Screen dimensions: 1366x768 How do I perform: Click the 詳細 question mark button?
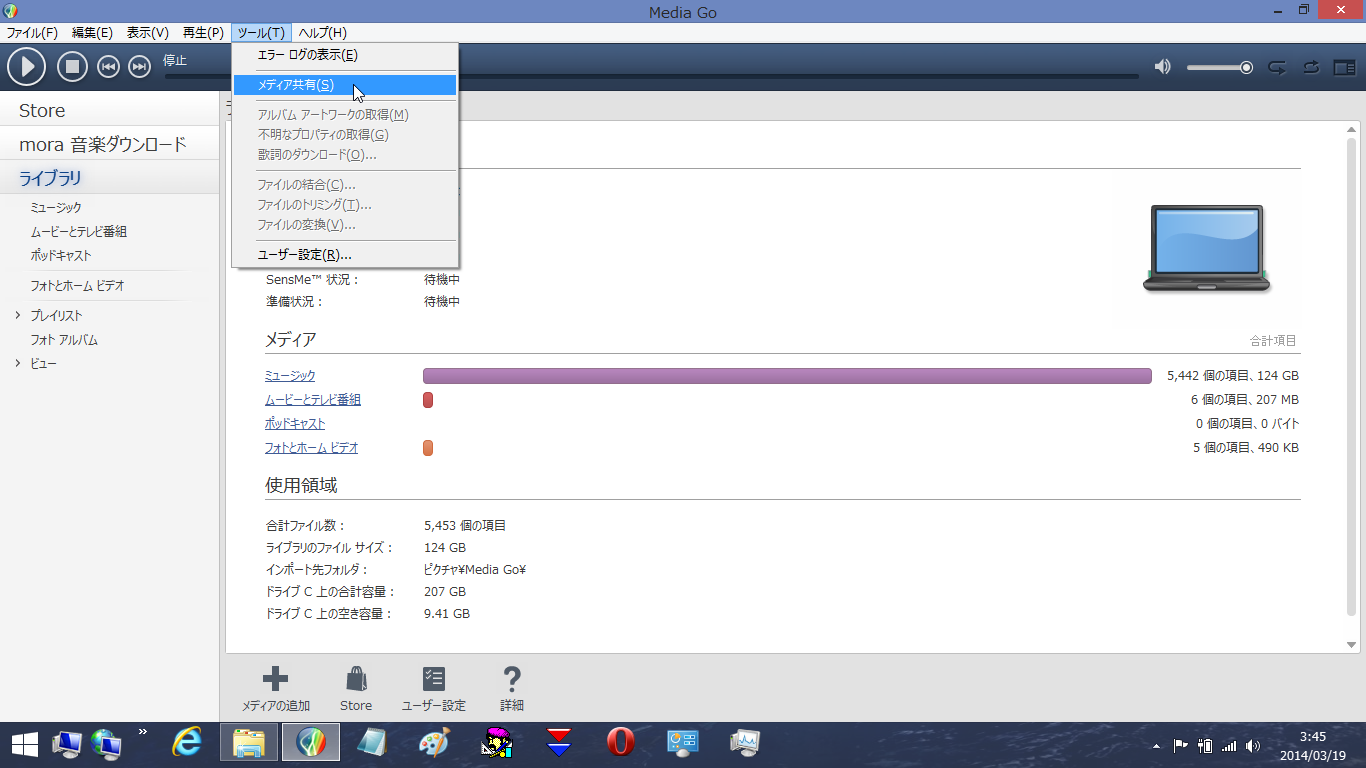[512, 689]
